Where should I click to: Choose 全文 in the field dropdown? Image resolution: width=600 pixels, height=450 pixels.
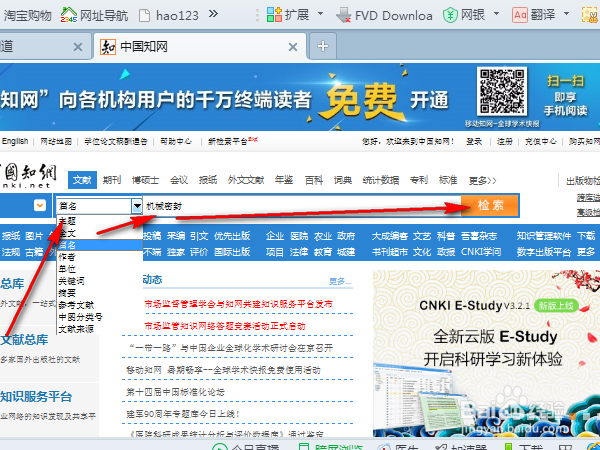pyautogui.click(x=99, y=233)
